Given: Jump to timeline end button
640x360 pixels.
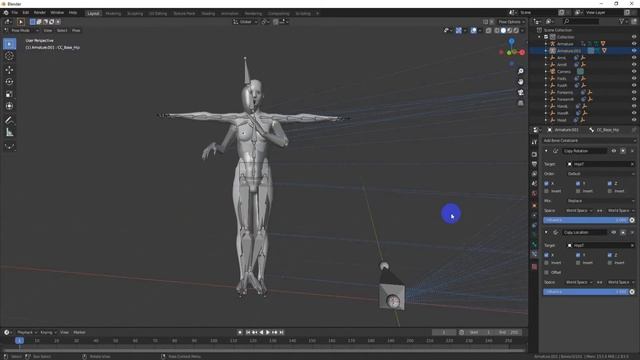Looking at the screenshot, I should coord(282,332).
